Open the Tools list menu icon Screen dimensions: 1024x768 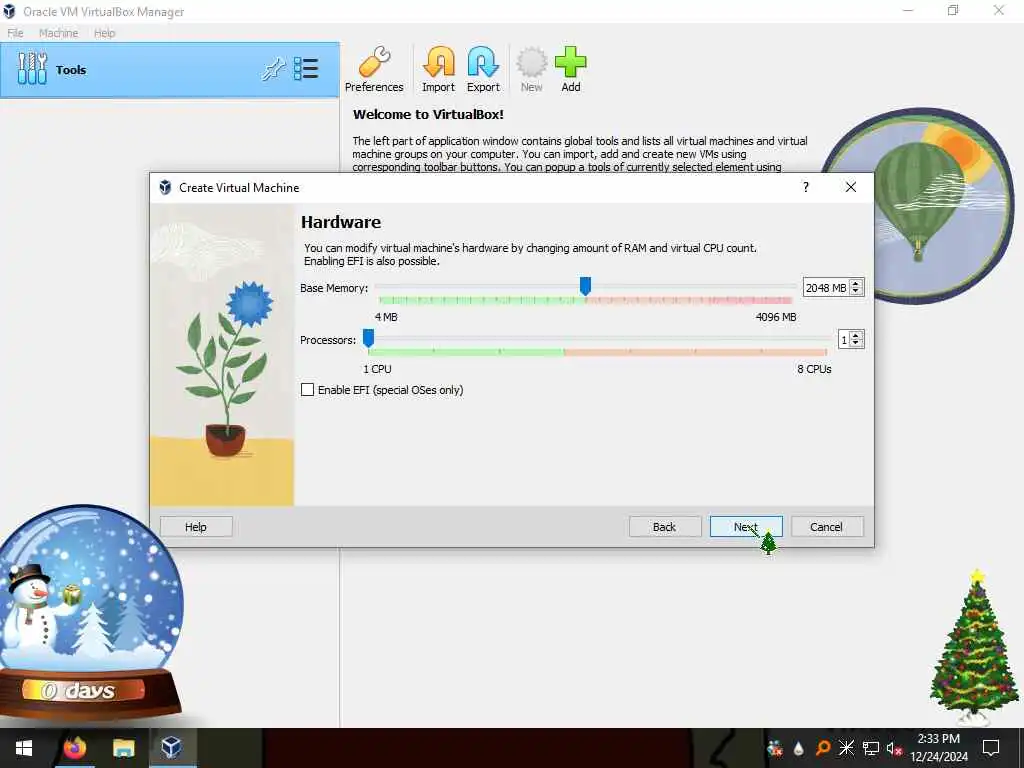click(x=306, y=69)
